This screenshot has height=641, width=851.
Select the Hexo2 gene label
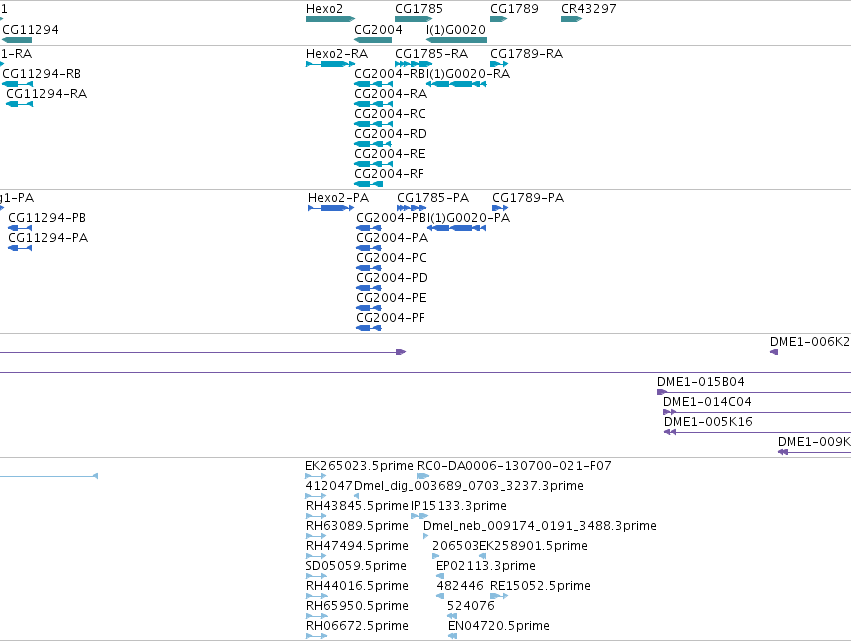(x=325, y=9)
